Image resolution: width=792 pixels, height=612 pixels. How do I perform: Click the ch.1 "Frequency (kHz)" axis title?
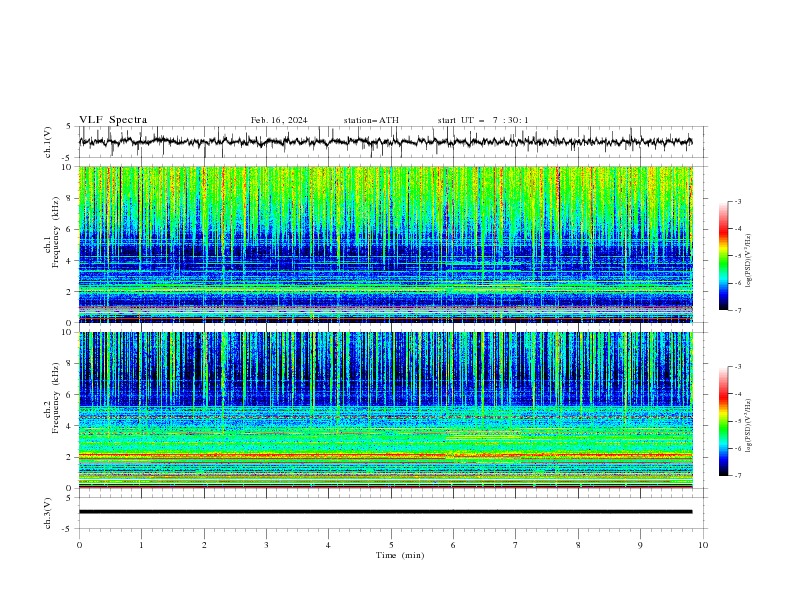tap(55, 233)
